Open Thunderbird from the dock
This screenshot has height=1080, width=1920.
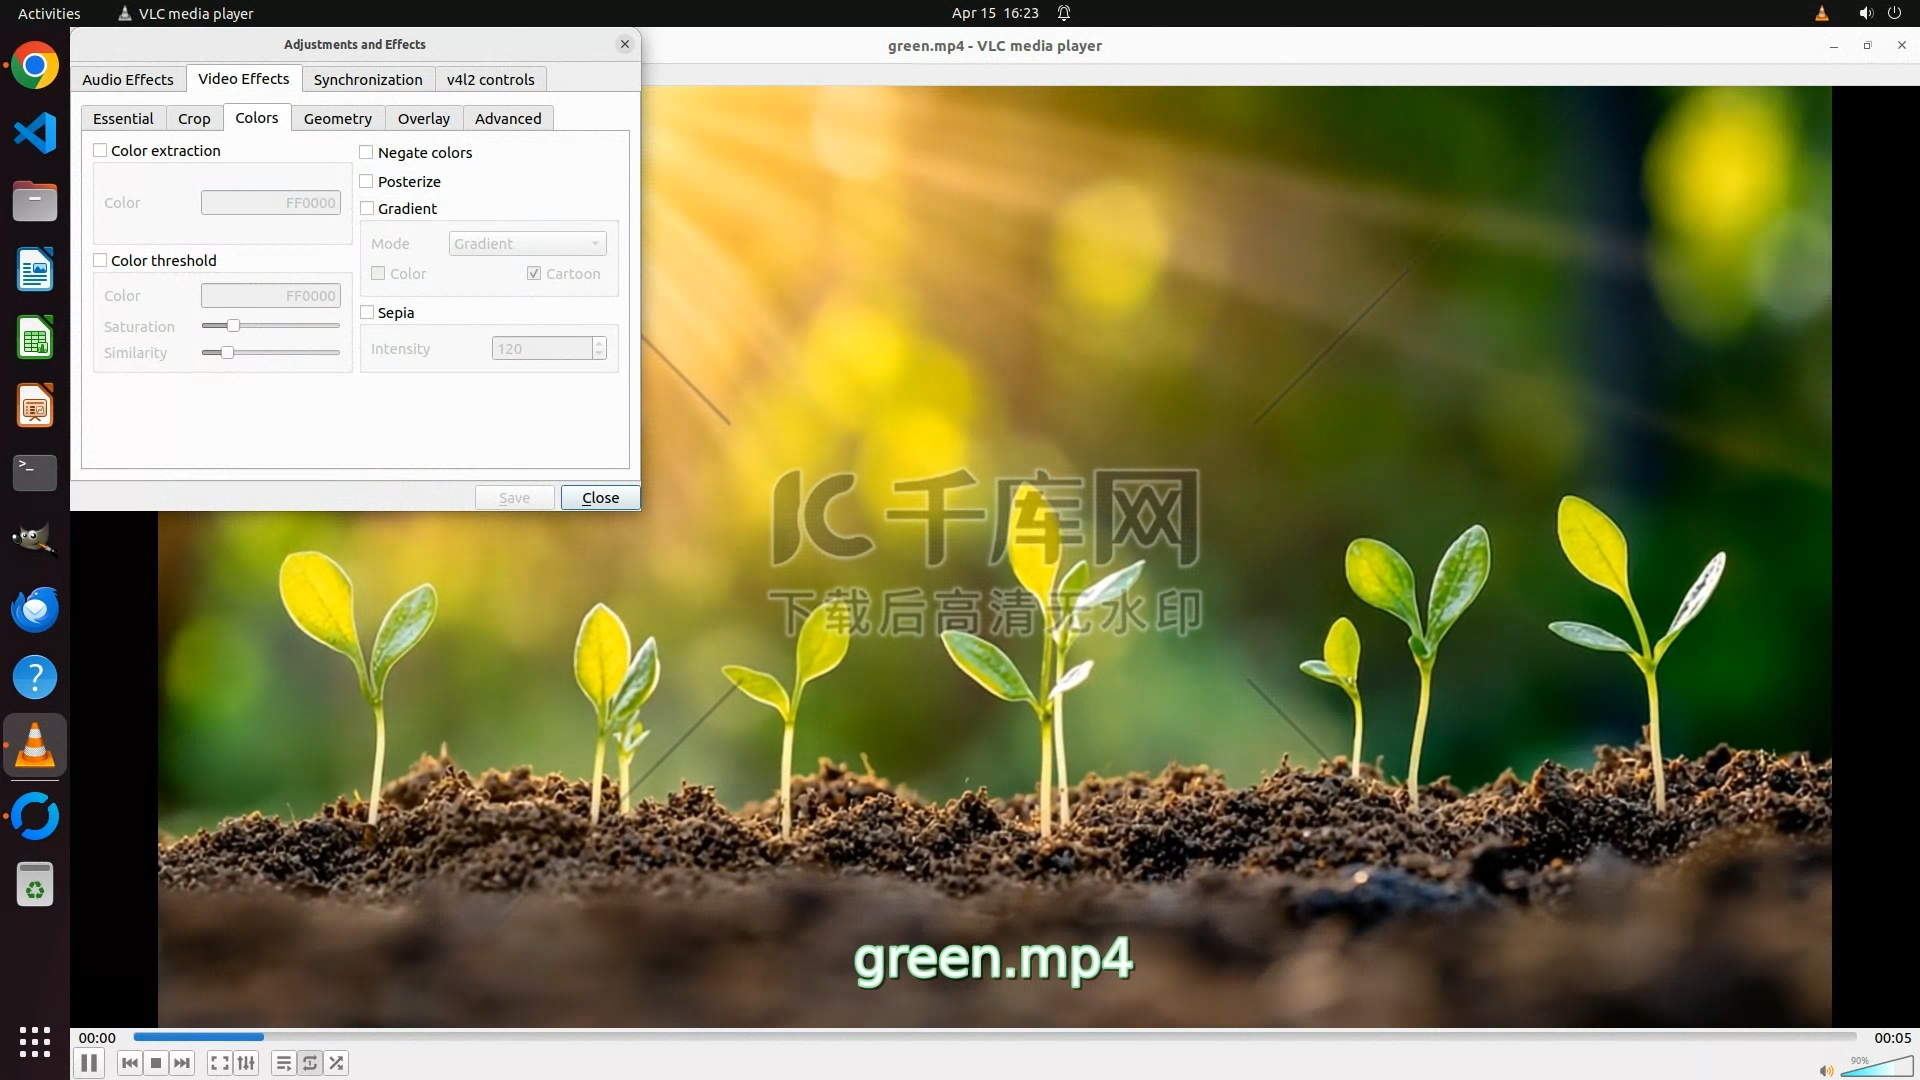35,610
